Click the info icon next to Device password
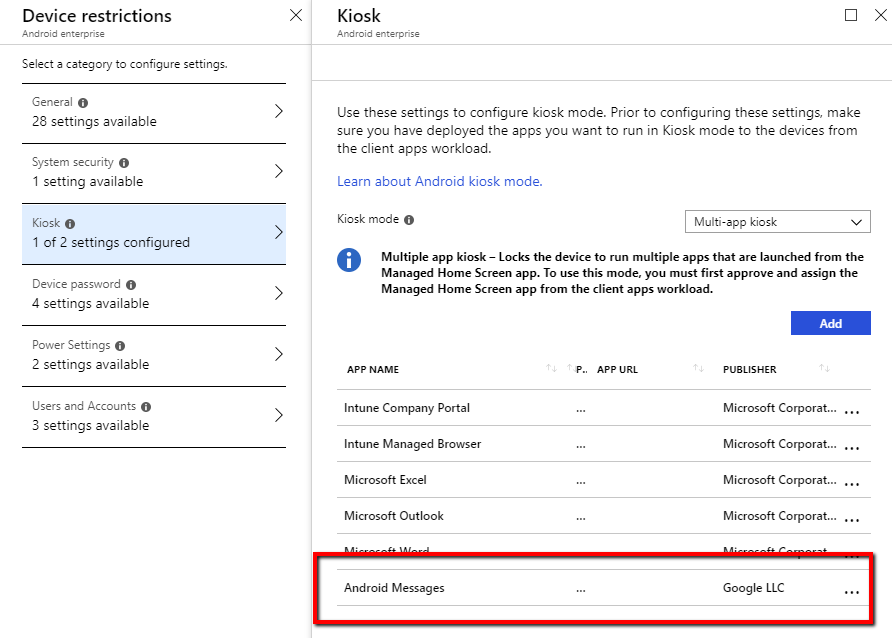This screenshot has height=638, width=892. [x=131, y=285]
